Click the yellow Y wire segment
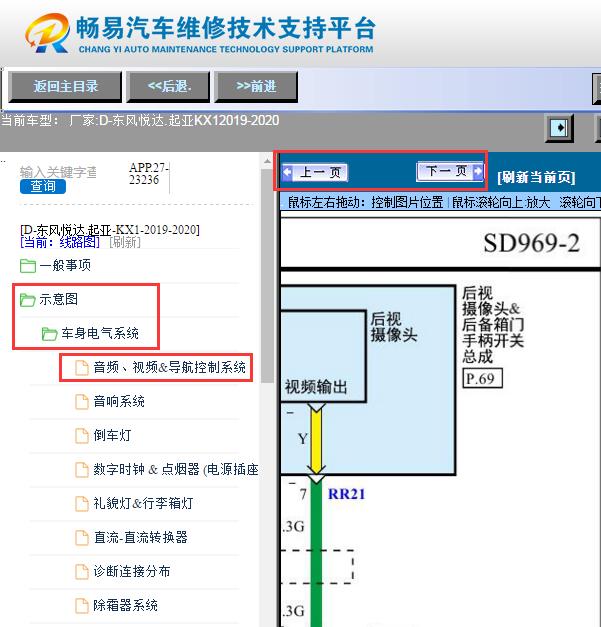Screen dimensions: 601x627 pos(316,439)
